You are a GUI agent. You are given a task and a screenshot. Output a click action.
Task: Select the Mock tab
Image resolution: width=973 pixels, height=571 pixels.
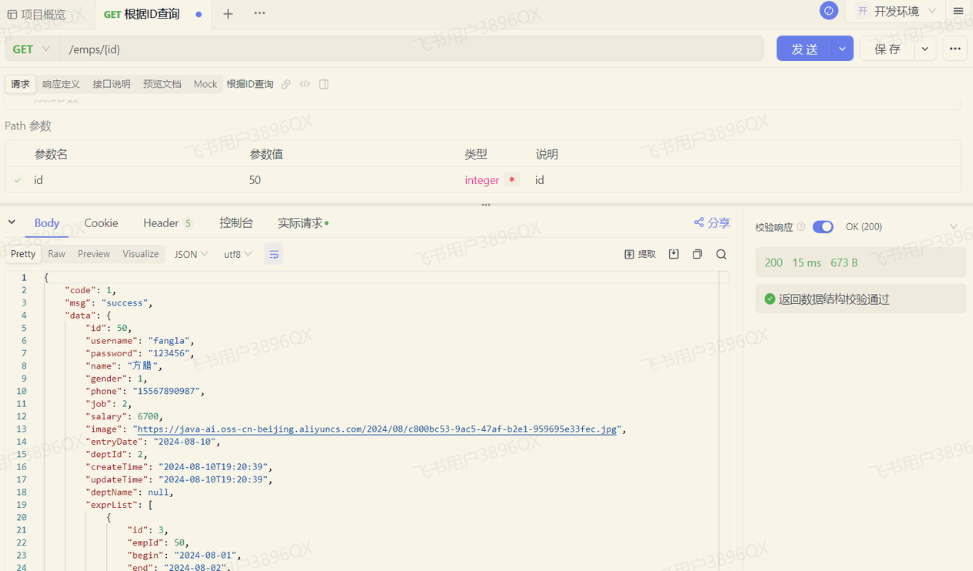(205, 84)
